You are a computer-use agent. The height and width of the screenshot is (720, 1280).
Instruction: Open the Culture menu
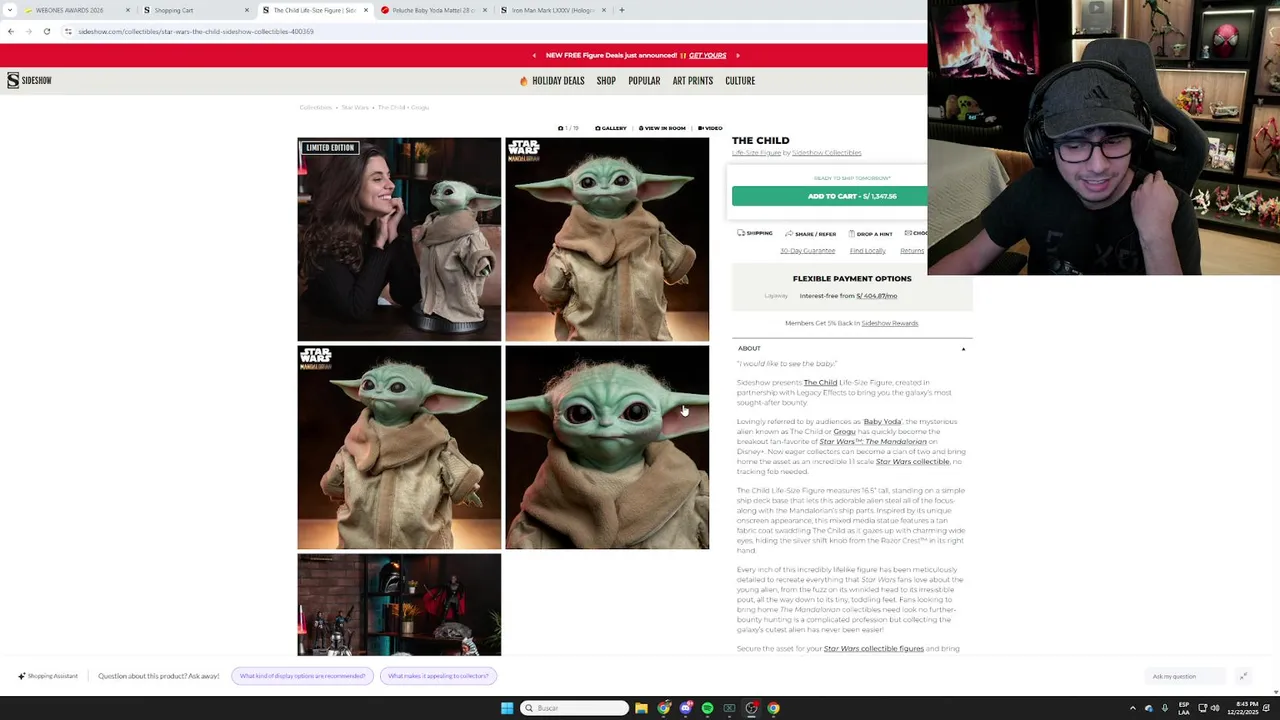740,81
